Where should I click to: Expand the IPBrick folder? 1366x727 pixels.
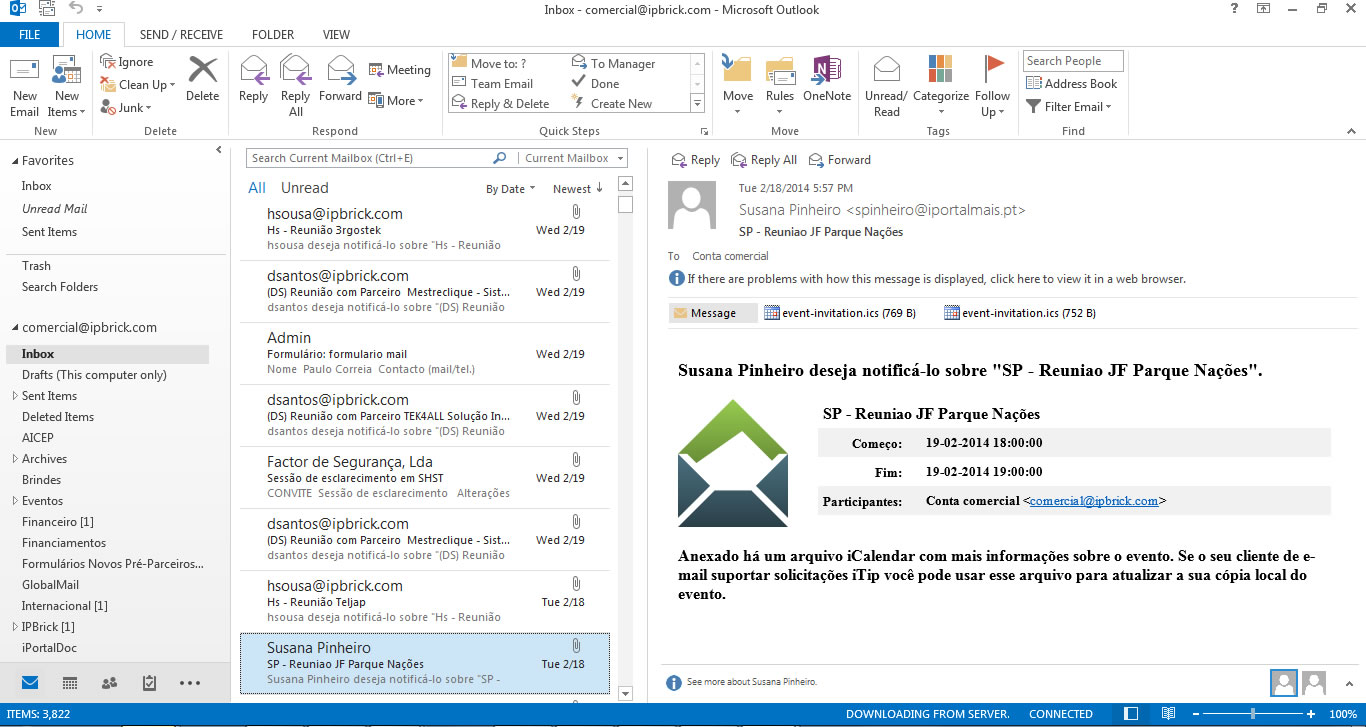tap(14, 627)
